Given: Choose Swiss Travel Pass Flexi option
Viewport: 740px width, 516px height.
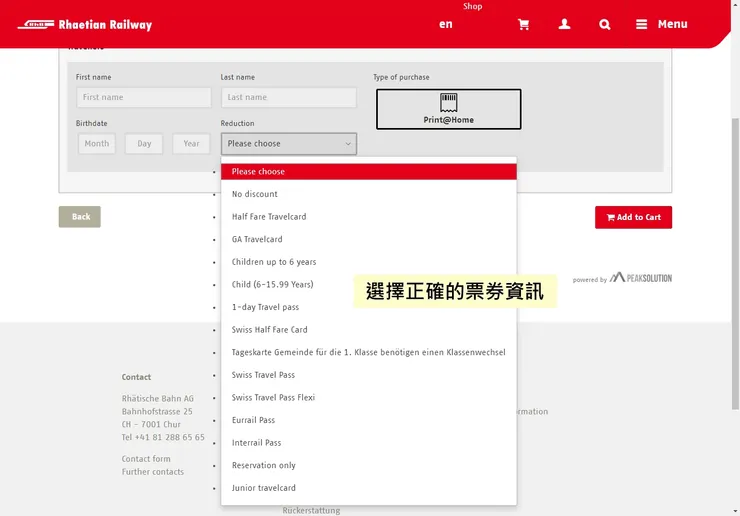Looking at the screenshot, I should point(369,398).
